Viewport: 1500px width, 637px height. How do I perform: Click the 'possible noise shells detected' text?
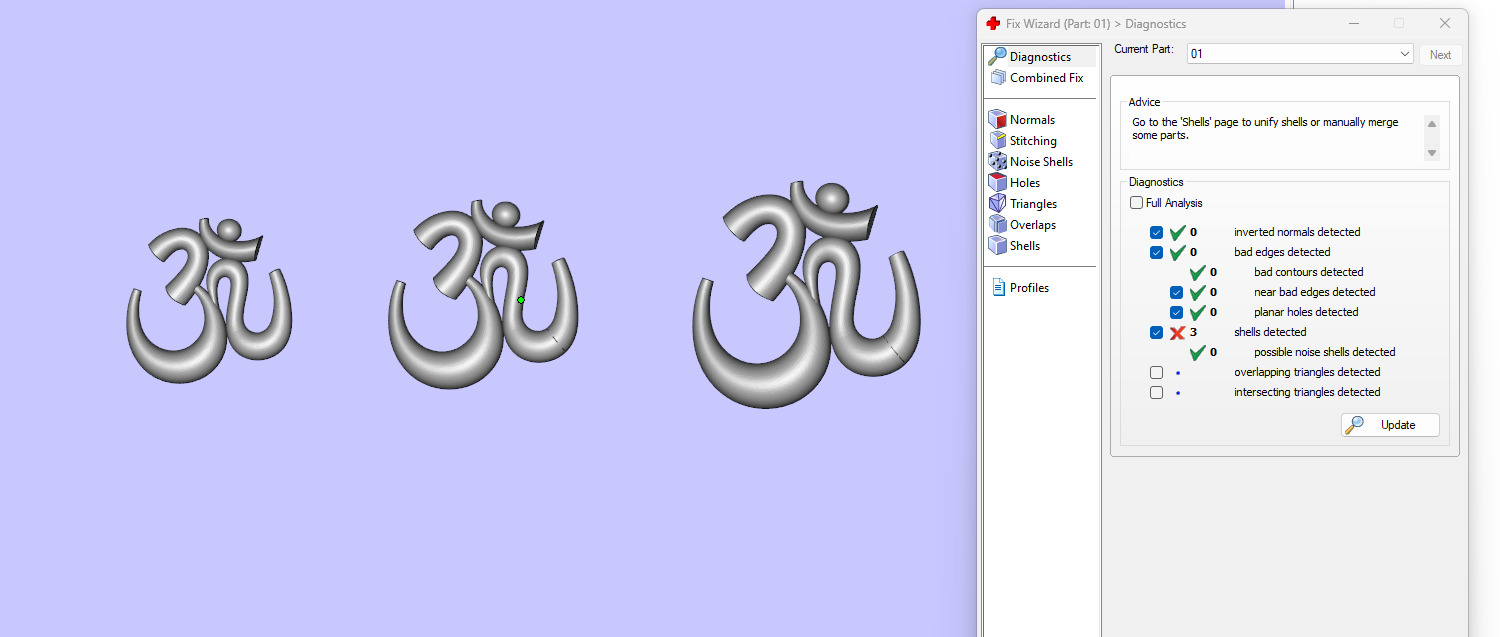[x=1324, y=352]
